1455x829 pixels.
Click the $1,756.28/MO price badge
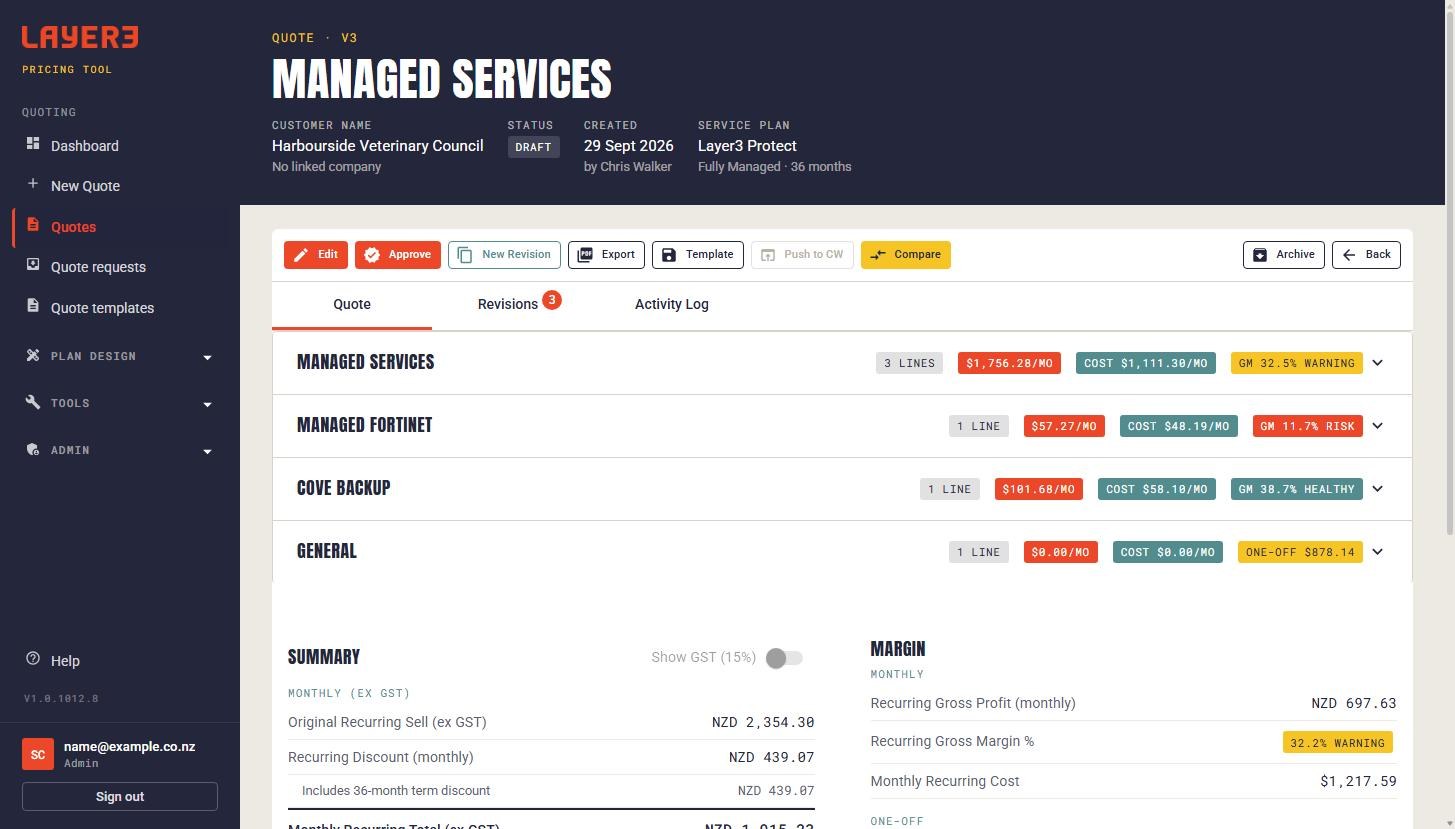[x=1009, y=363]
